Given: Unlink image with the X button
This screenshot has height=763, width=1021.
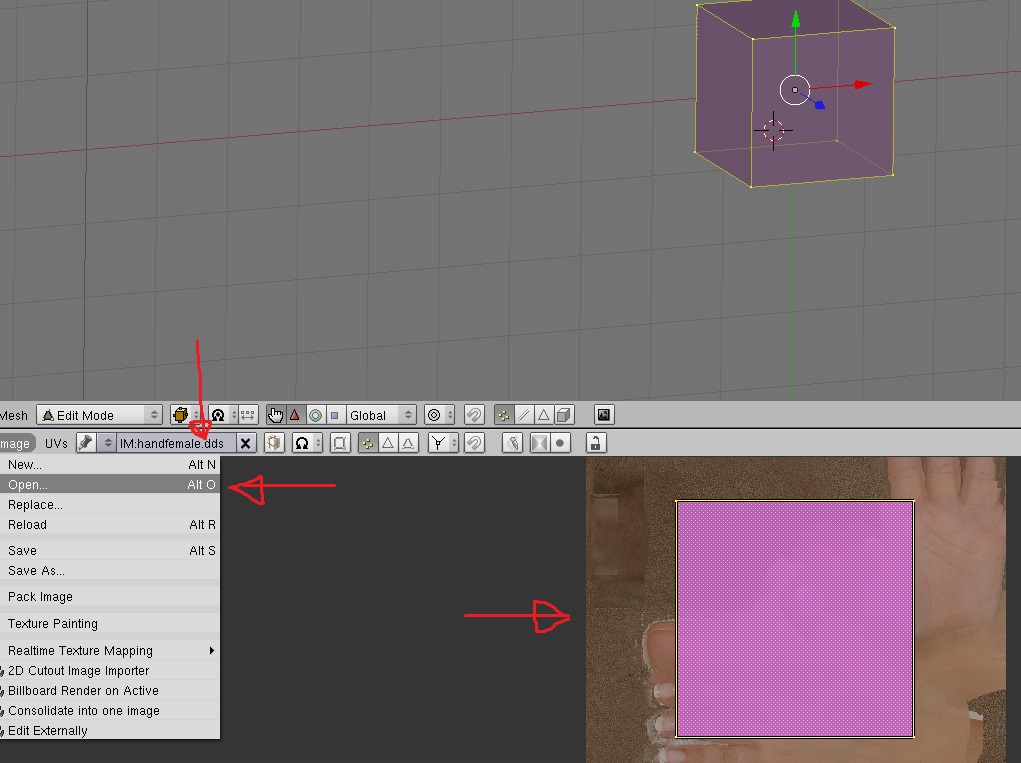Looking at the screenshot, I should click(245, 443).
